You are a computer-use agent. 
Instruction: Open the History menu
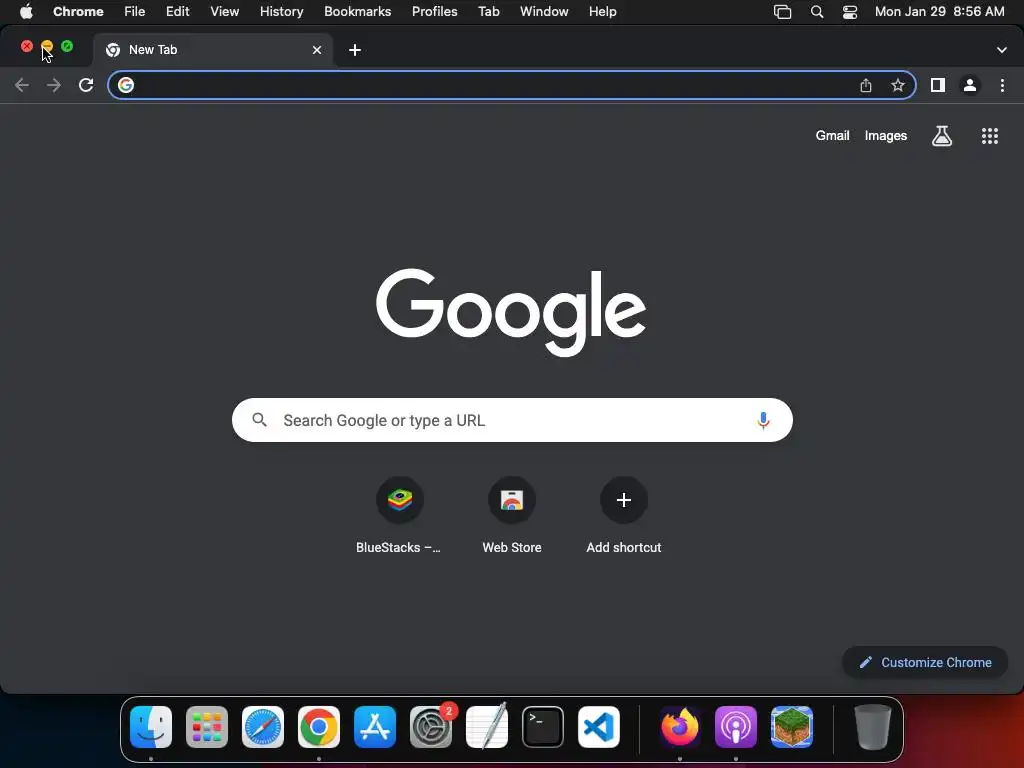pyautogui.click(x=281, y=12)
